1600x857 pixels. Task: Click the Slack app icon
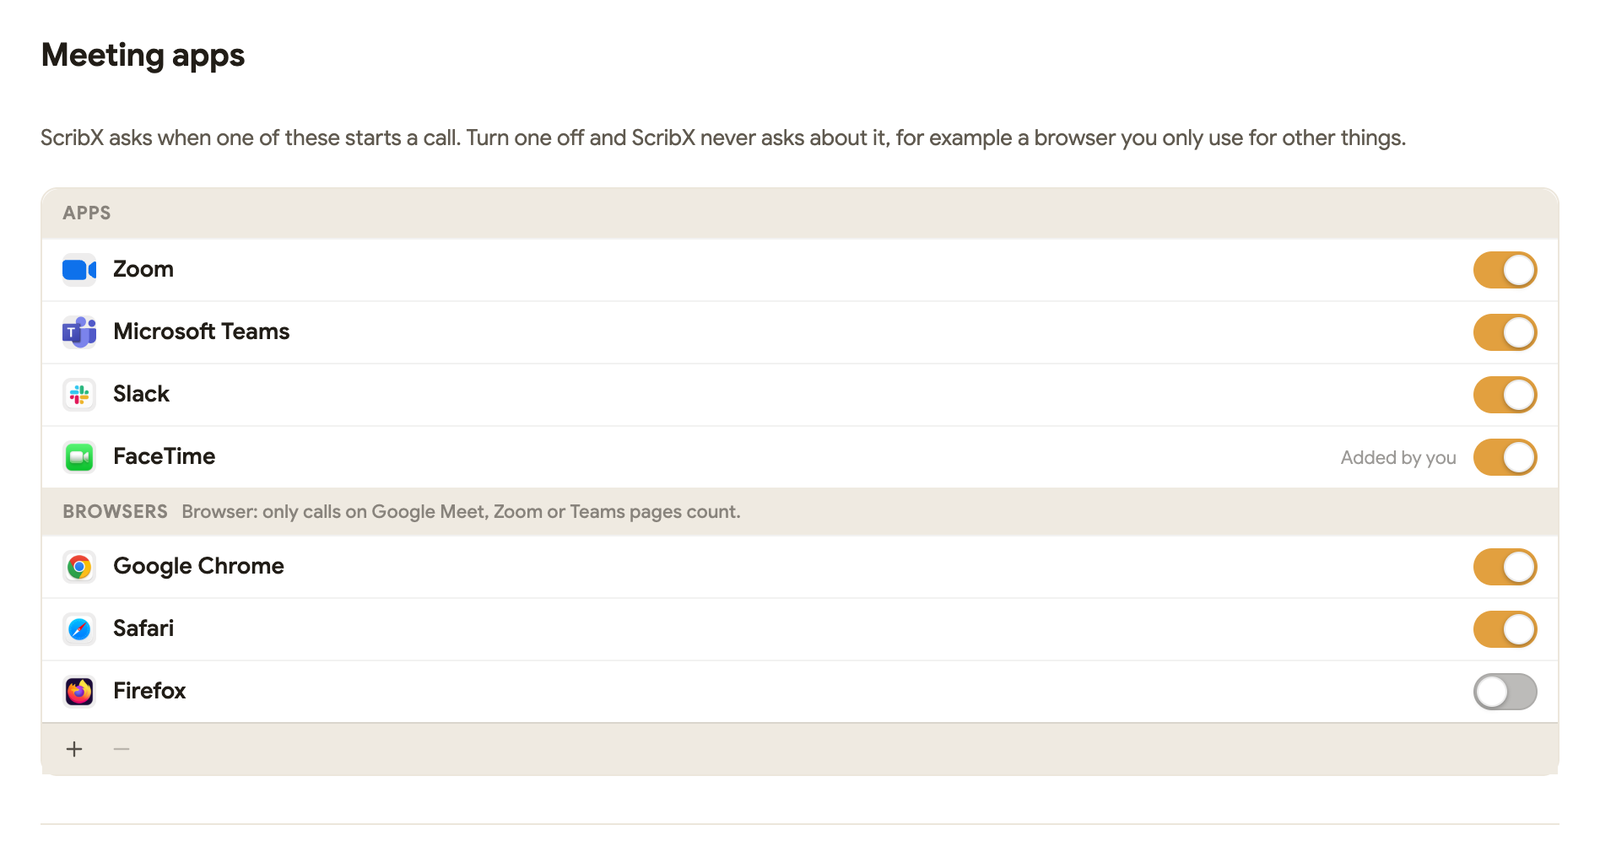79,394
